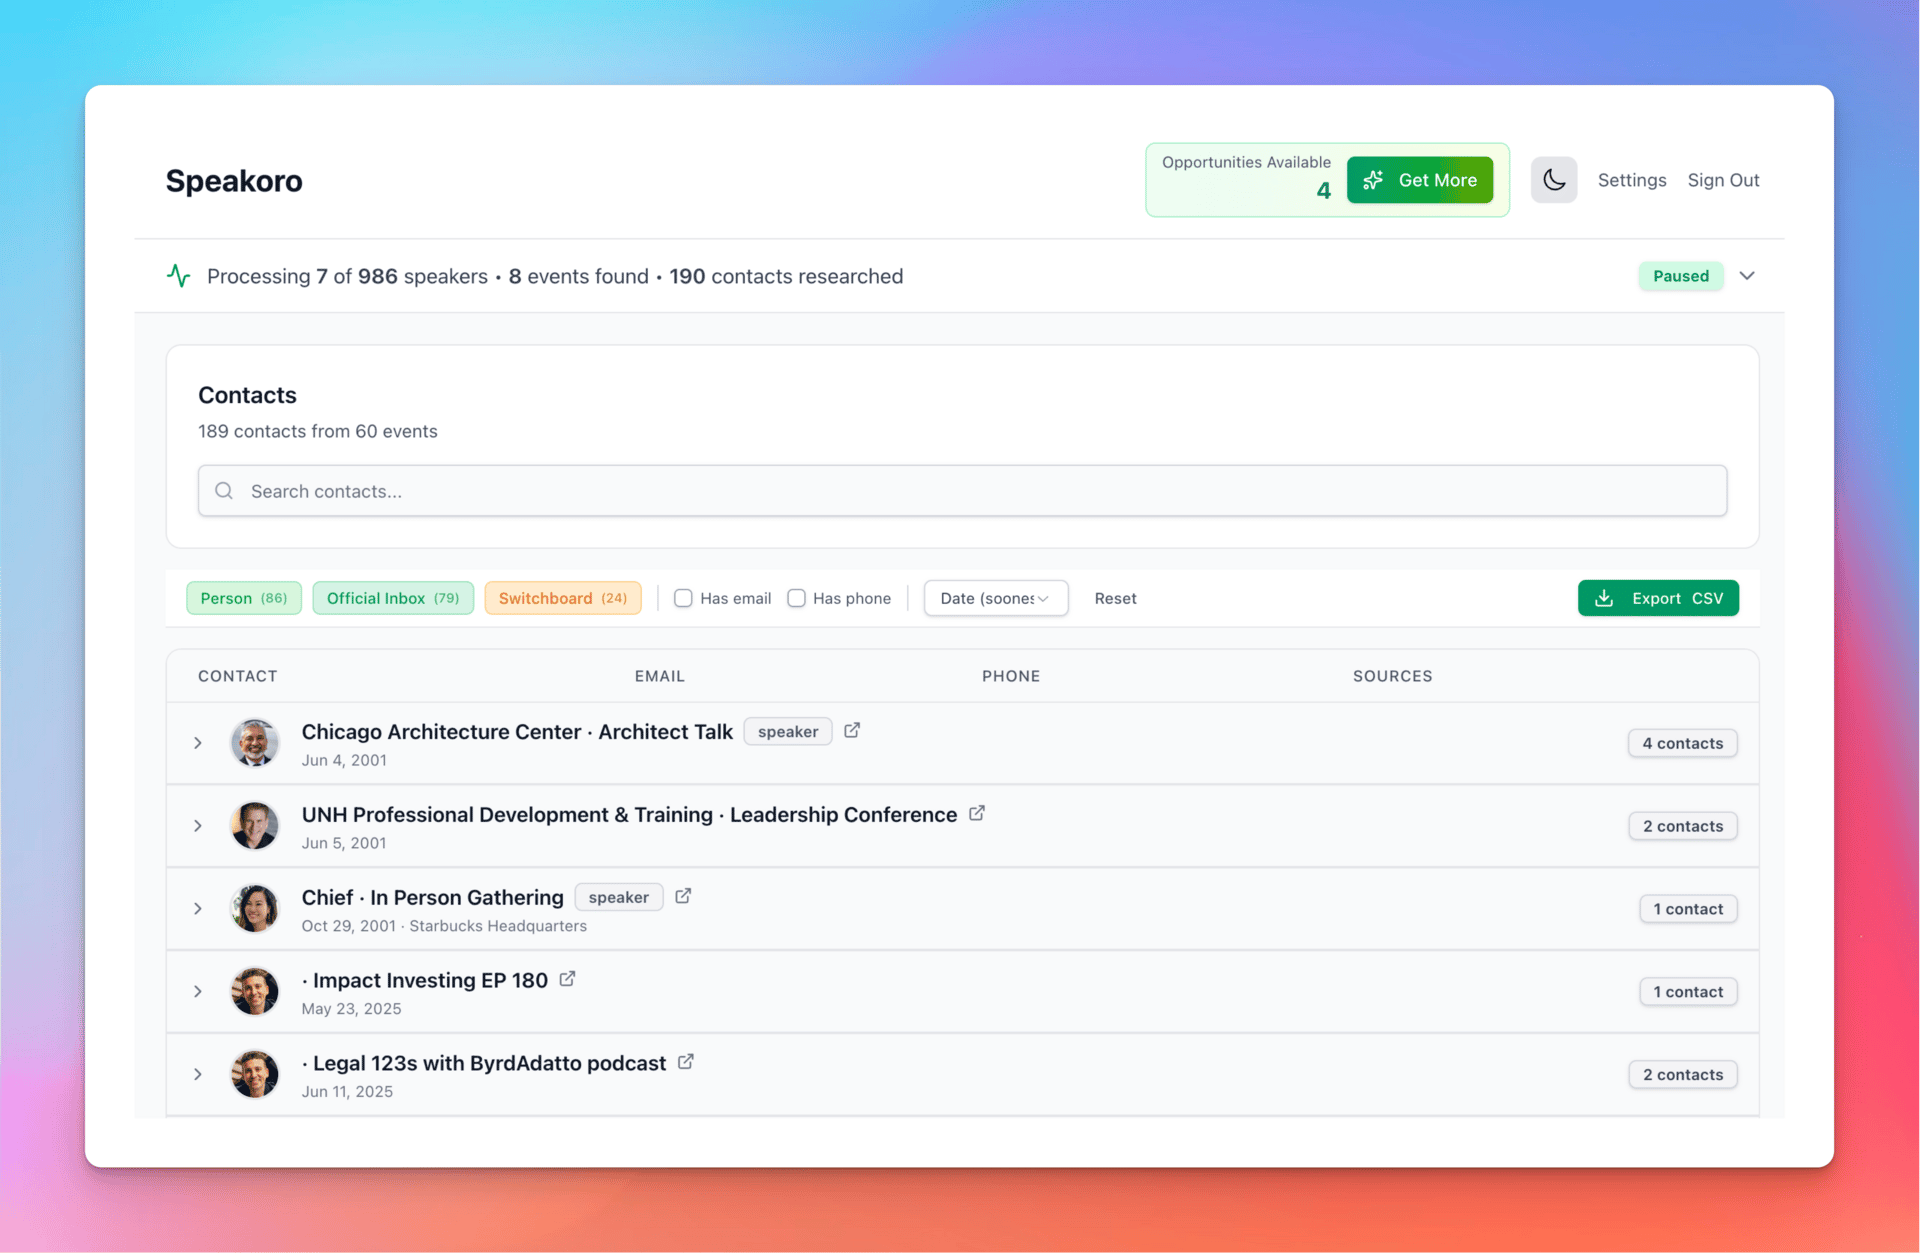Open Settings
1920x1253 pixels.
click(1631, 180)
